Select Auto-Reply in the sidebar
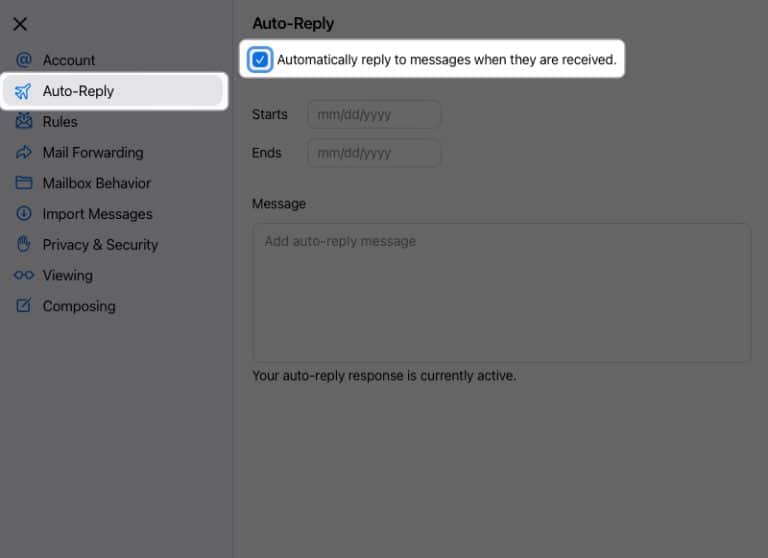Screen dimensions: 768x558 113,91
